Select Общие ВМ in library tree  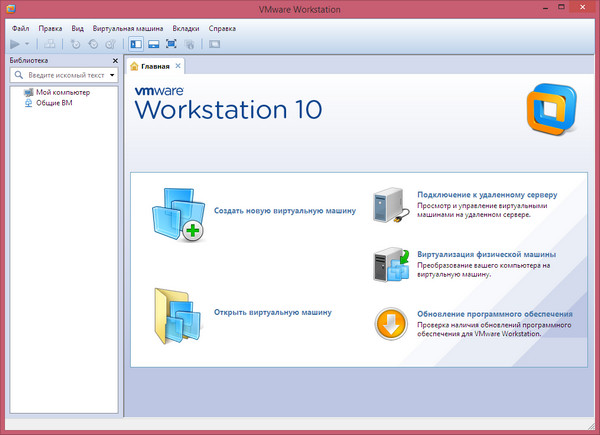point(54,102)
